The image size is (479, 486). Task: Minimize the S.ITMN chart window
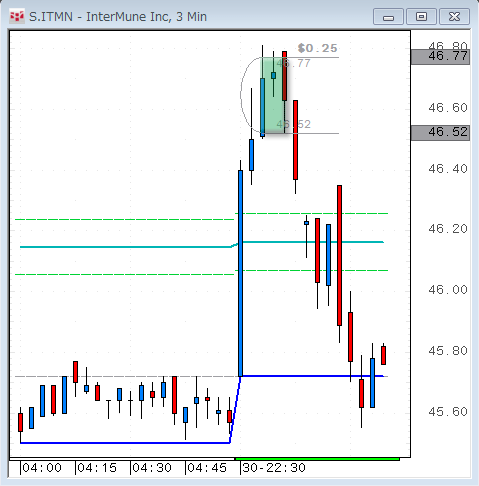(x=388, y=17)
